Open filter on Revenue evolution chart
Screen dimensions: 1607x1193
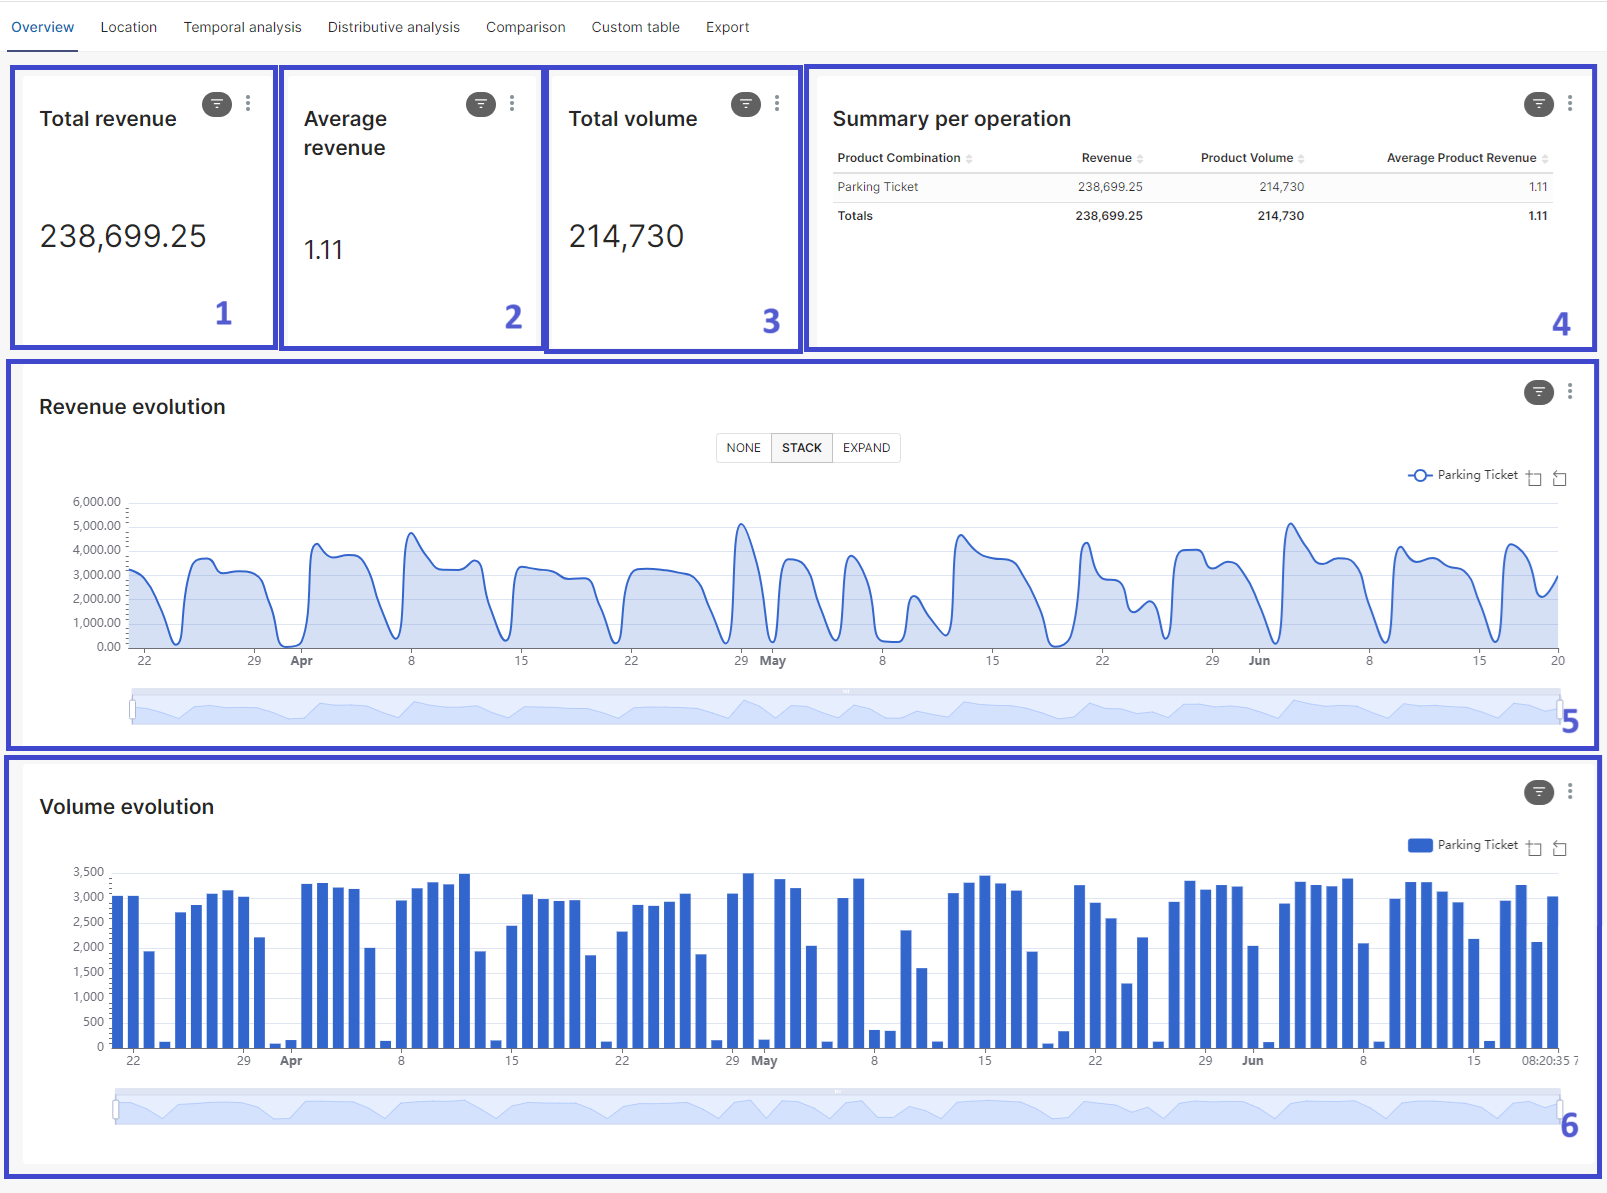click(1539, 392)
